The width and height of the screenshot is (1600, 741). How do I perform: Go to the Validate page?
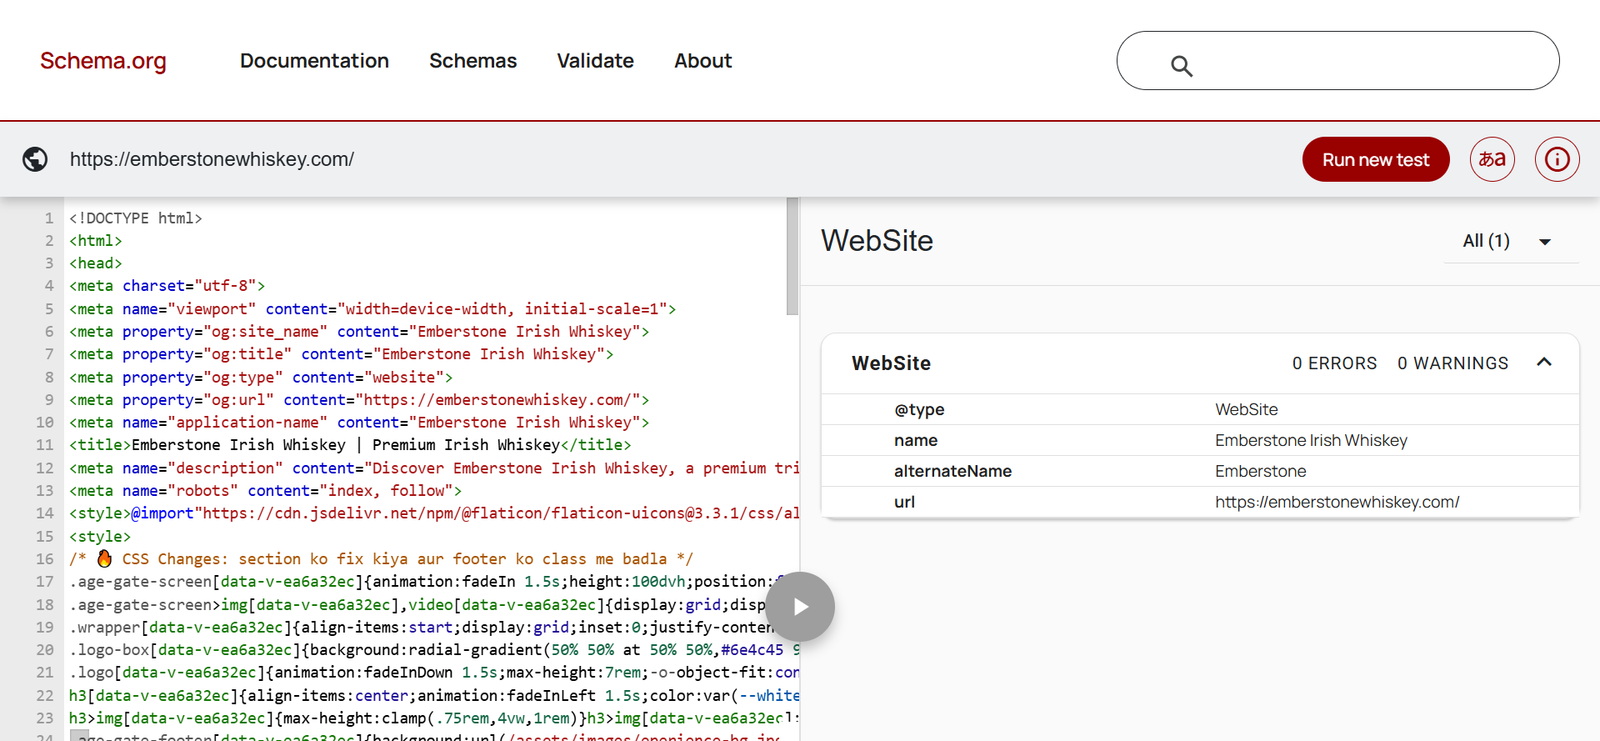point(595,61)
